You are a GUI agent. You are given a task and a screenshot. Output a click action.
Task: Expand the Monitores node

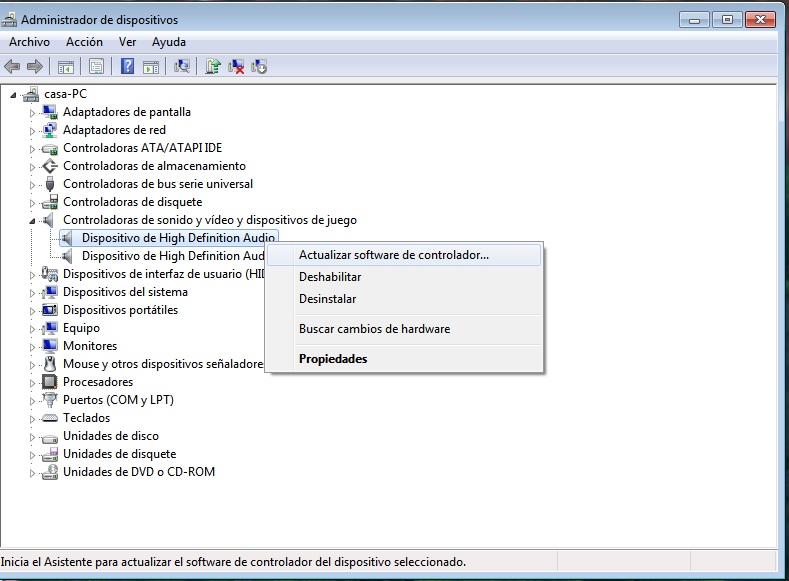point(32,347)
